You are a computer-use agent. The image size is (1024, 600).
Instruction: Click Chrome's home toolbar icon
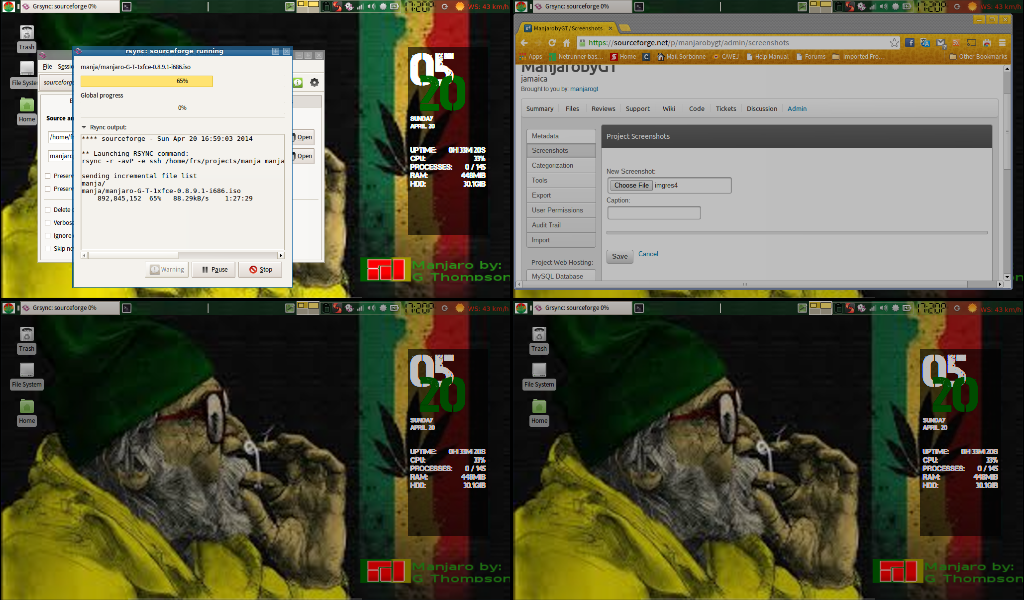(x=566, y=42)
